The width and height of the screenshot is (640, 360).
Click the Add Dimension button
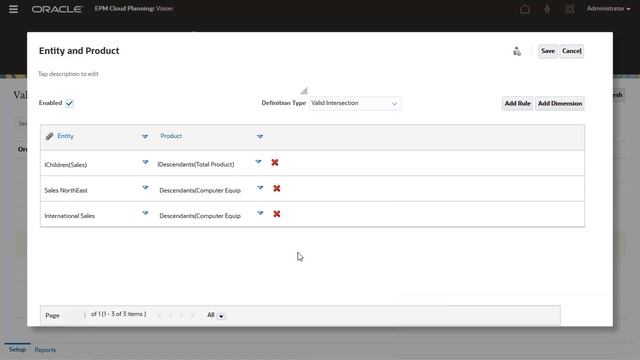click(x=560, y=103)
